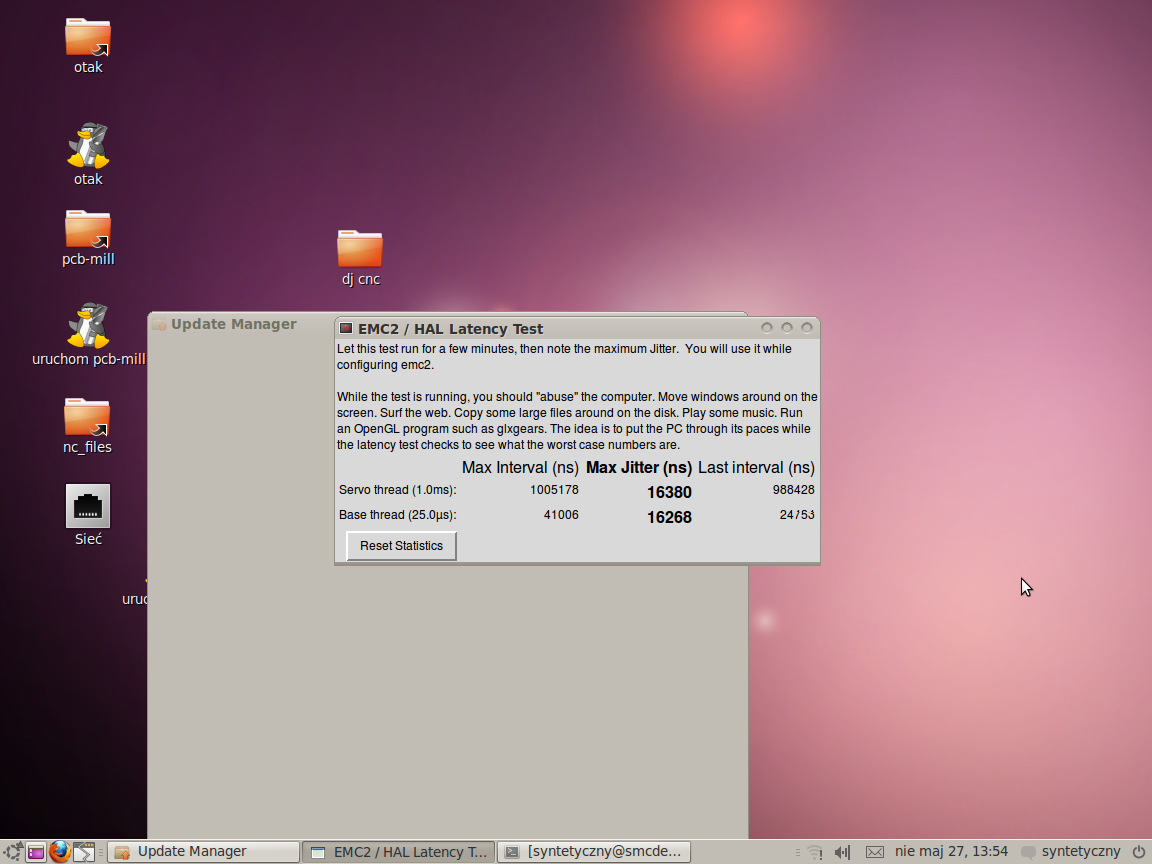Open the nc_files folder shortcut
The width and height of the screenshot is (1152, 864).
point(87,417)
